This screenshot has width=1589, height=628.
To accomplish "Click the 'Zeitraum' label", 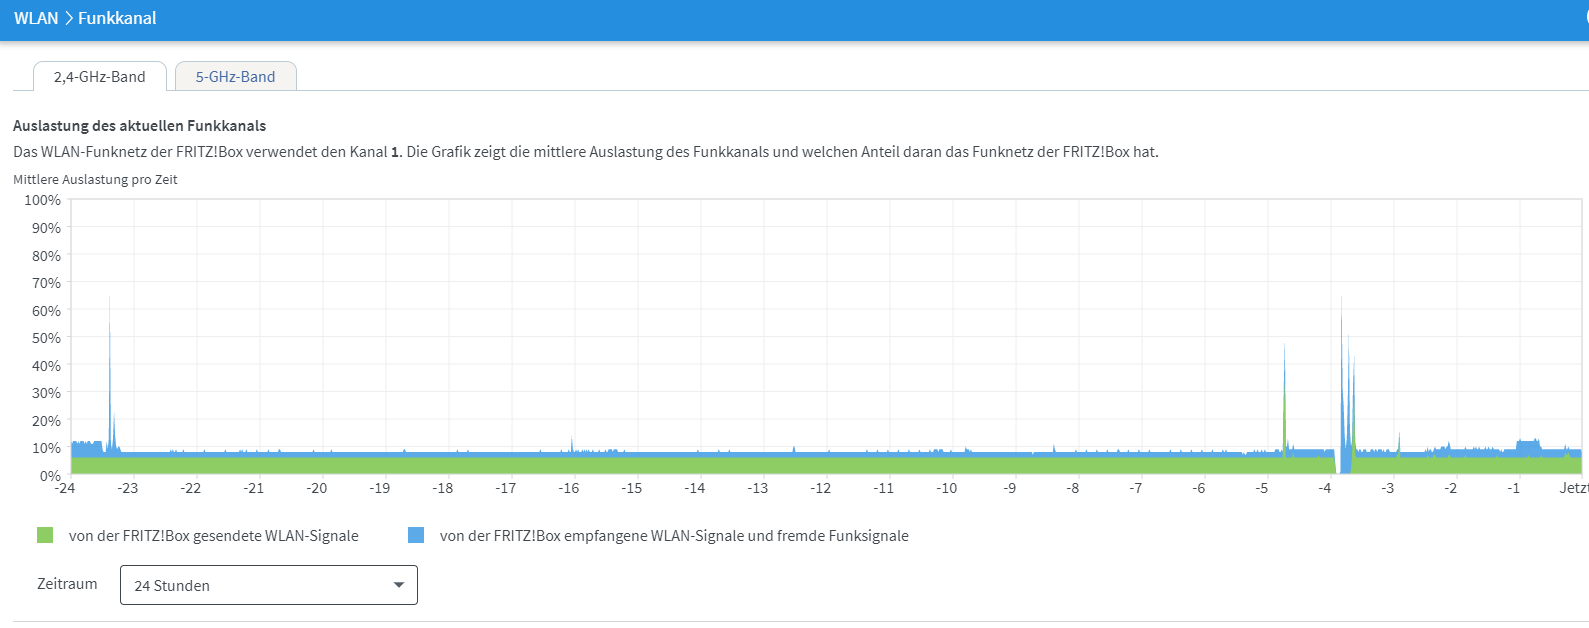I will tap(67, 584).
